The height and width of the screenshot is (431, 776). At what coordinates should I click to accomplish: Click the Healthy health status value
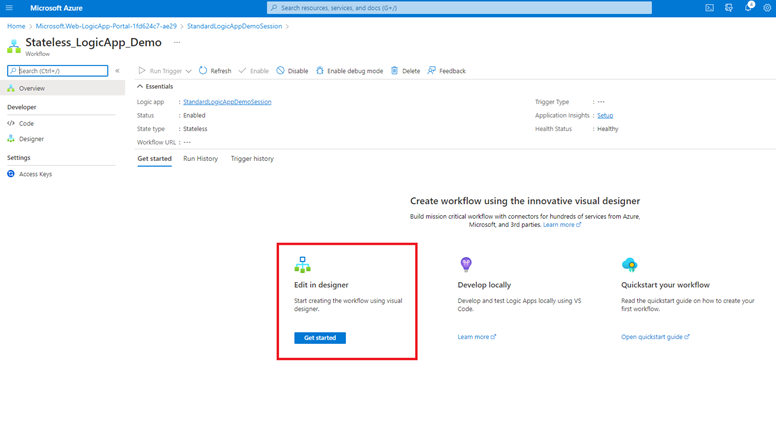[608, 129]
